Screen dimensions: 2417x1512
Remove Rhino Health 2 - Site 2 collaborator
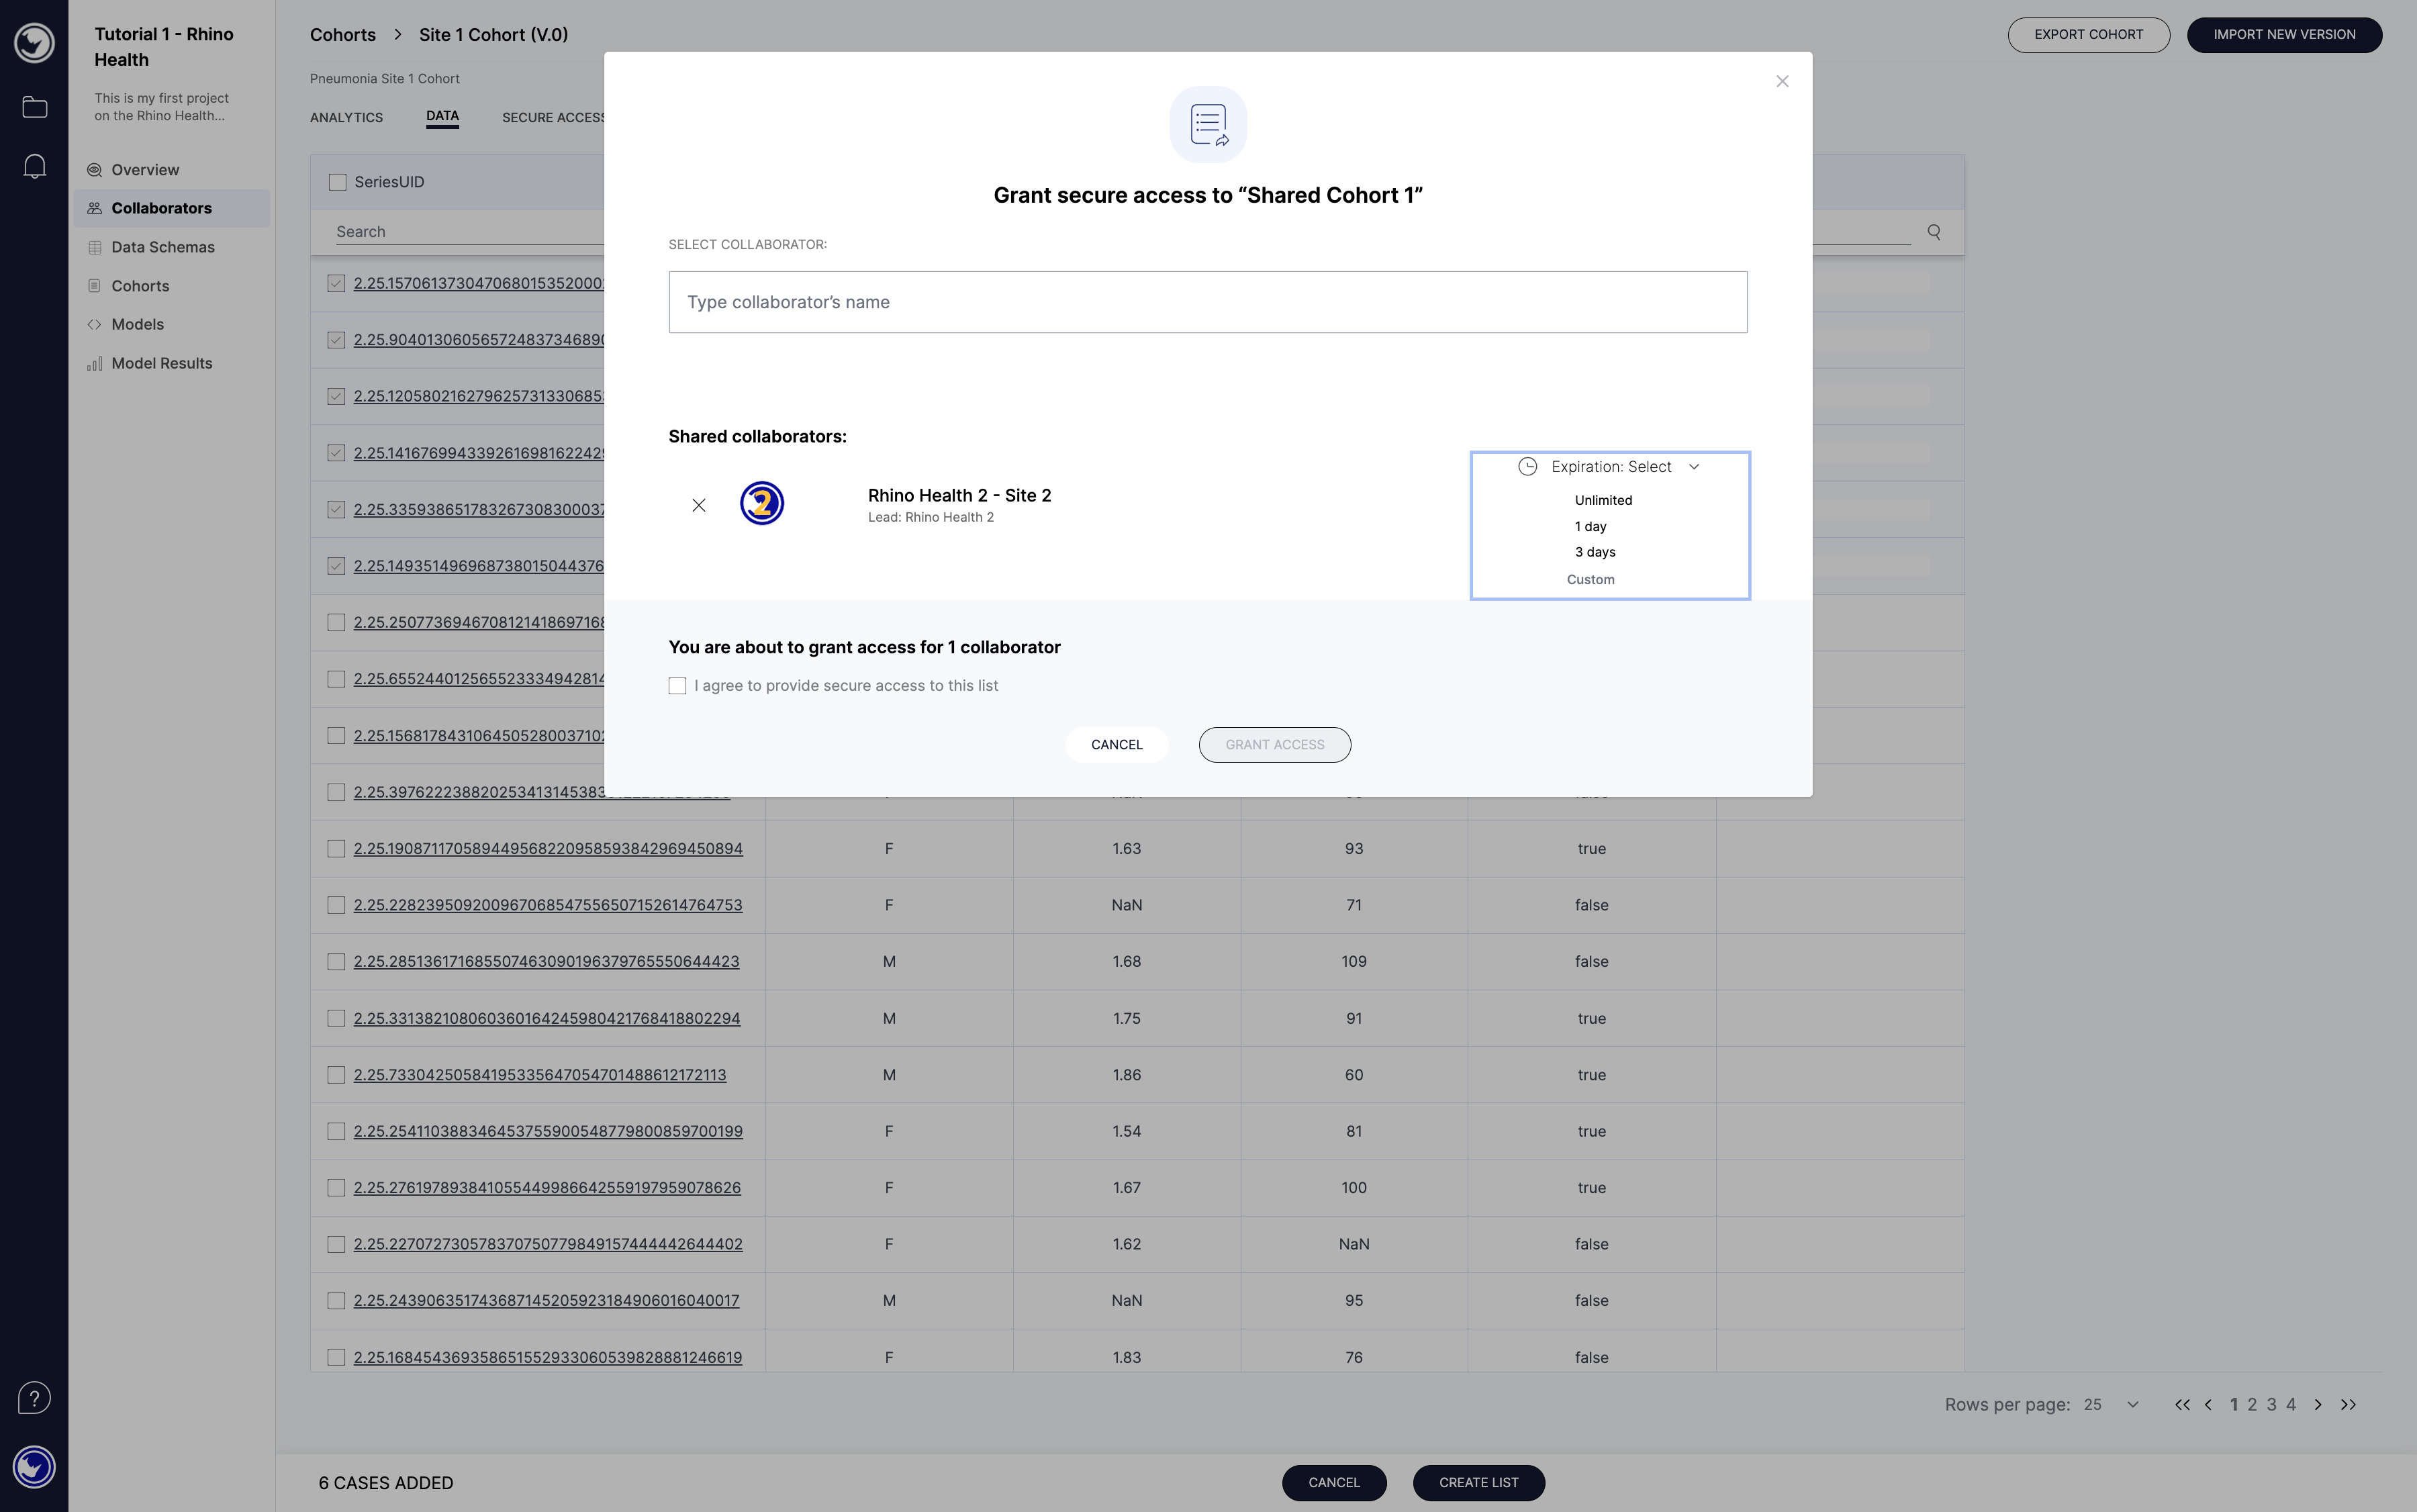point(699,505)
